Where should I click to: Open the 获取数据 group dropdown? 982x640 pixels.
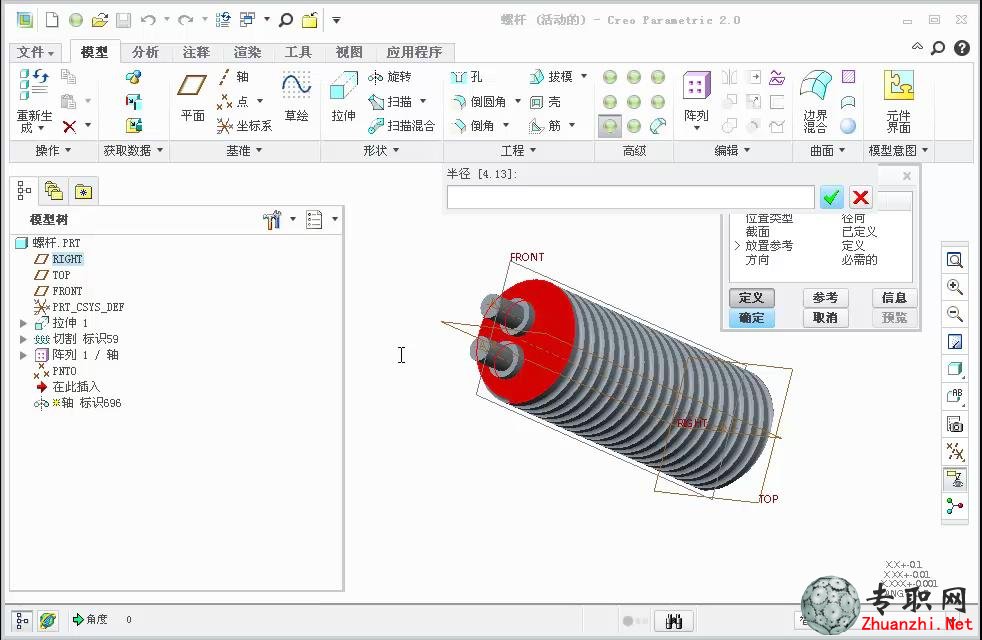pyautogui.click(x=133, y=150)
